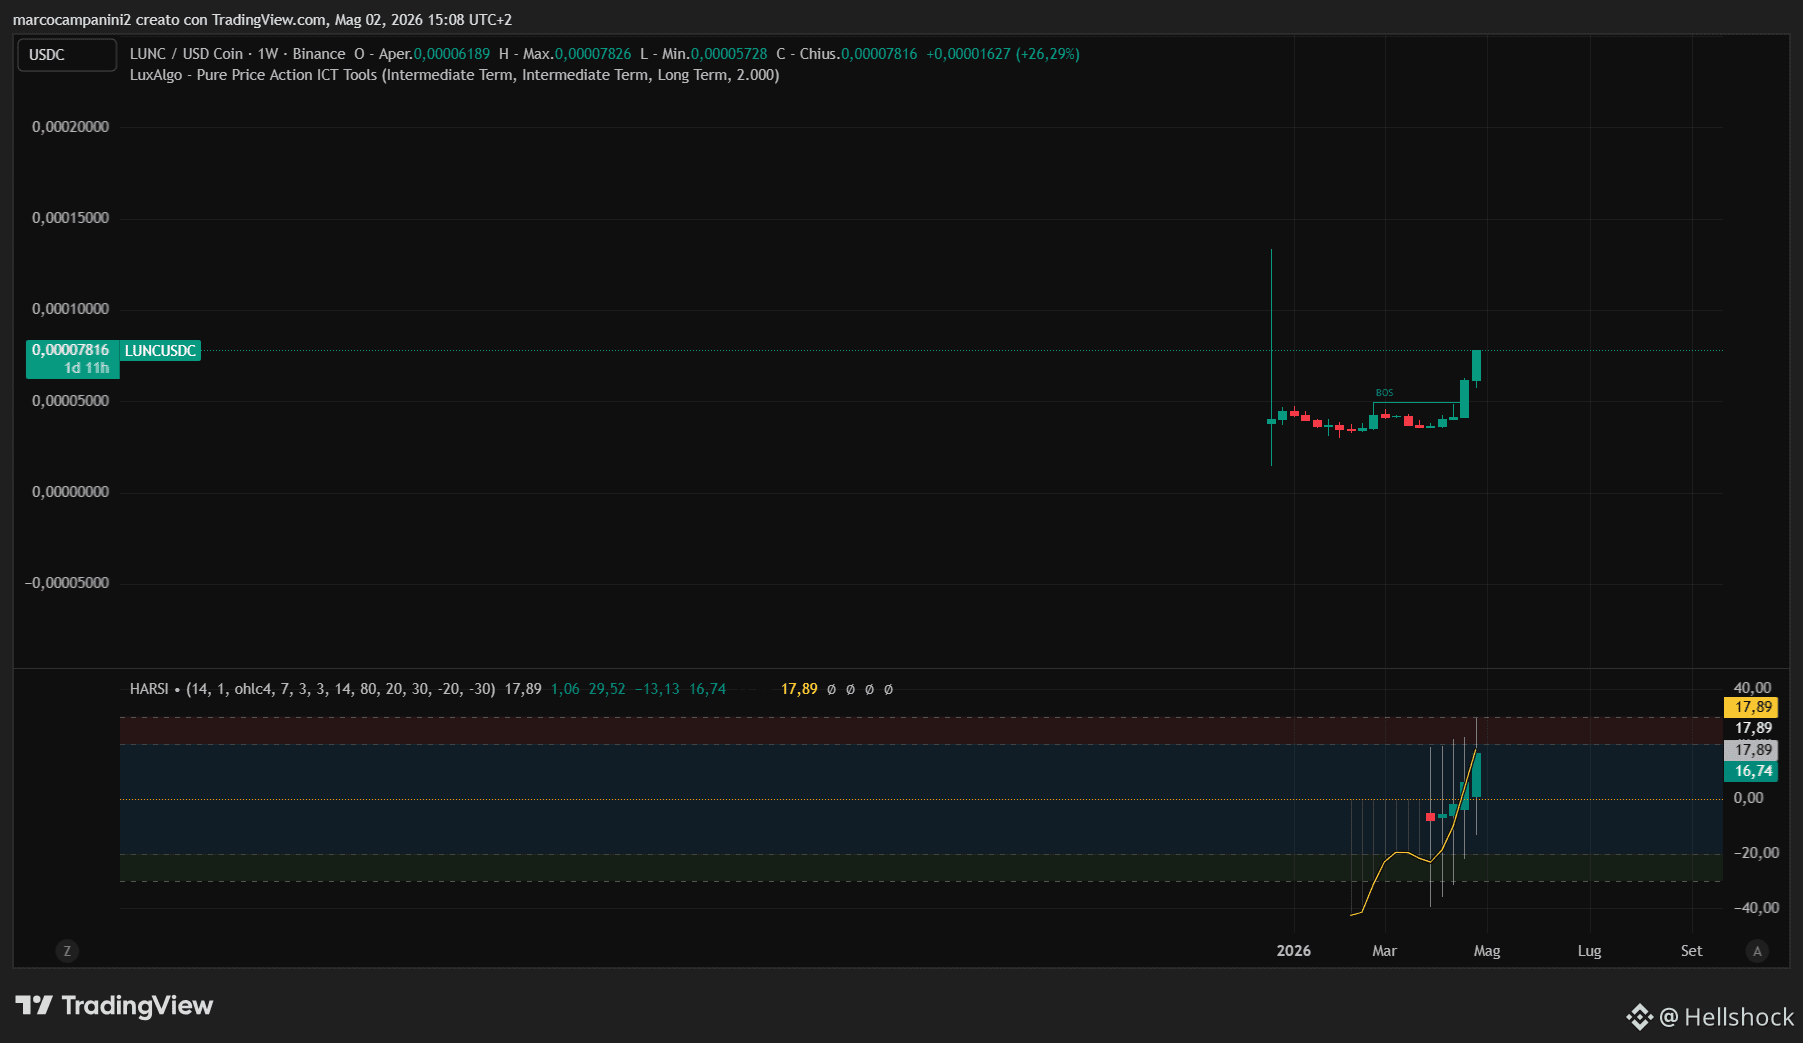Click the header text 'marcocampanini2 creato con TradingView.com'
1803x1043 pixels.
(170, 20)
